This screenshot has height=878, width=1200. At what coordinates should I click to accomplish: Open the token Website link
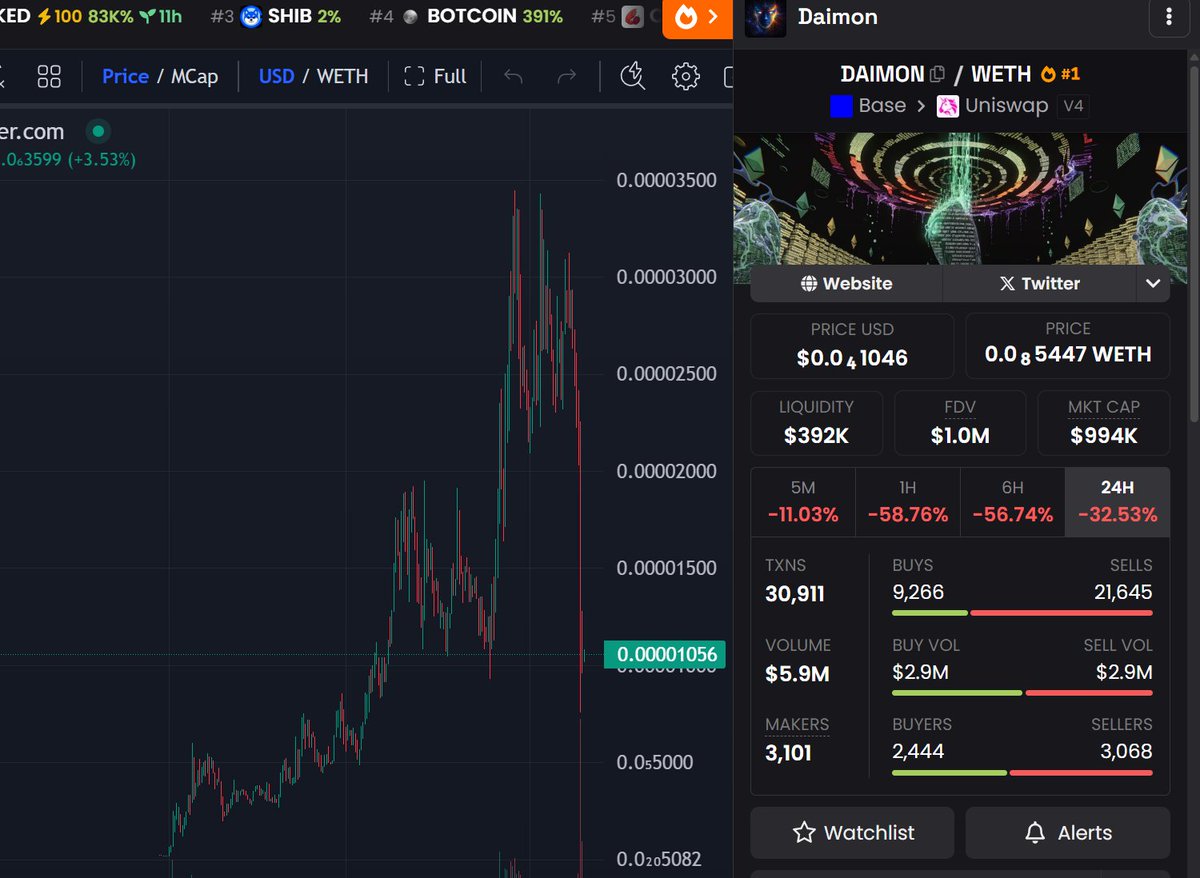pyautogui.click(x=846, y=283)
